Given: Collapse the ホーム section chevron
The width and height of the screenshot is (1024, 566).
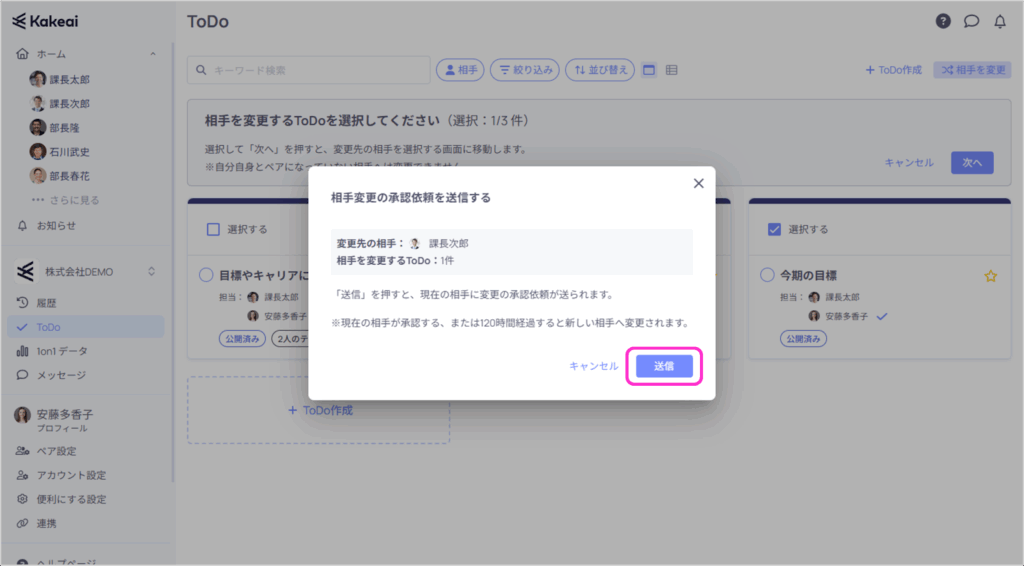Looking at the screenshot, I should click(x=152, y=54).
